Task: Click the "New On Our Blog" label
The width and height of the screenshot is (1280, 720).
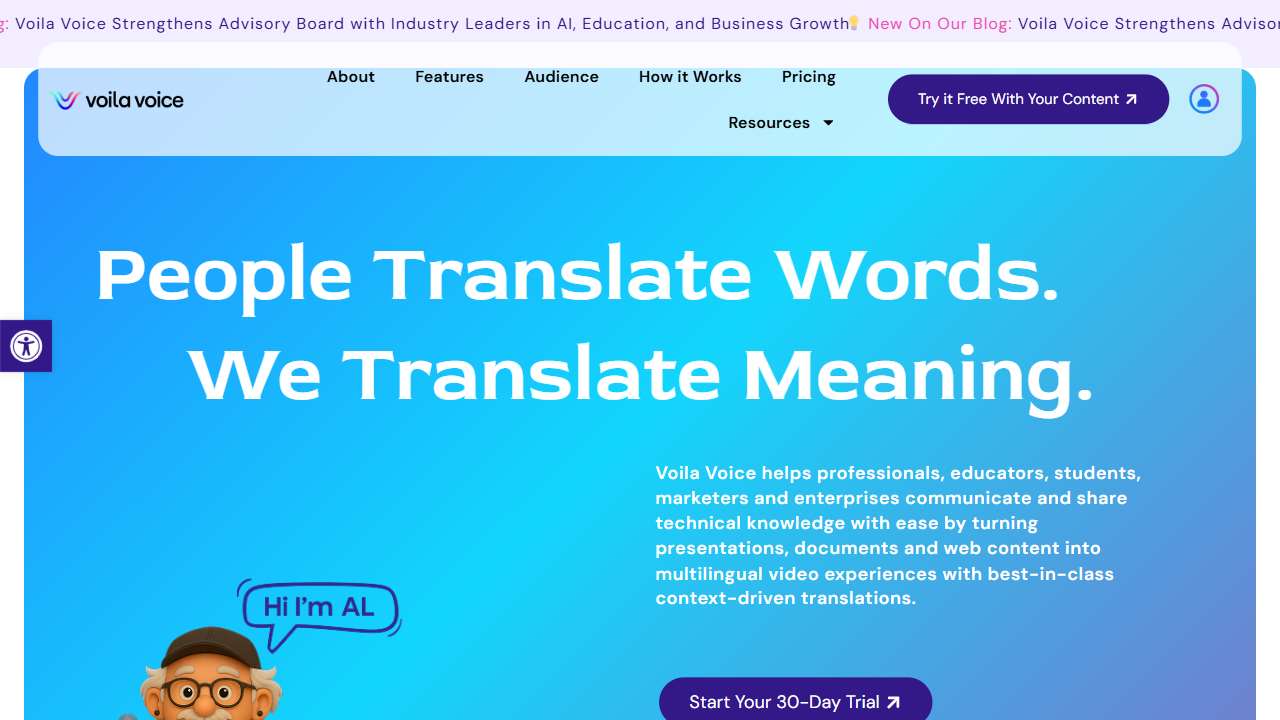Action: 938,24
